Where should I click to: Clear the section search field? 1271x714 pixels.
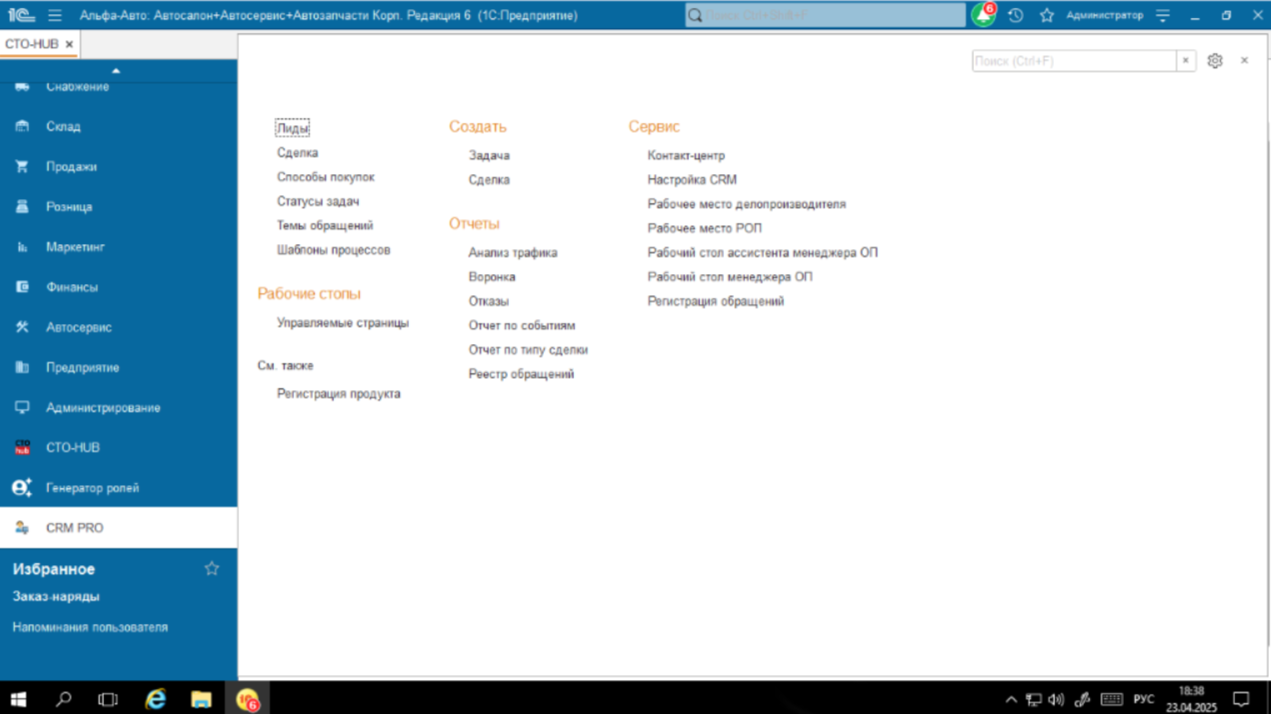[x=1186, y=61]
